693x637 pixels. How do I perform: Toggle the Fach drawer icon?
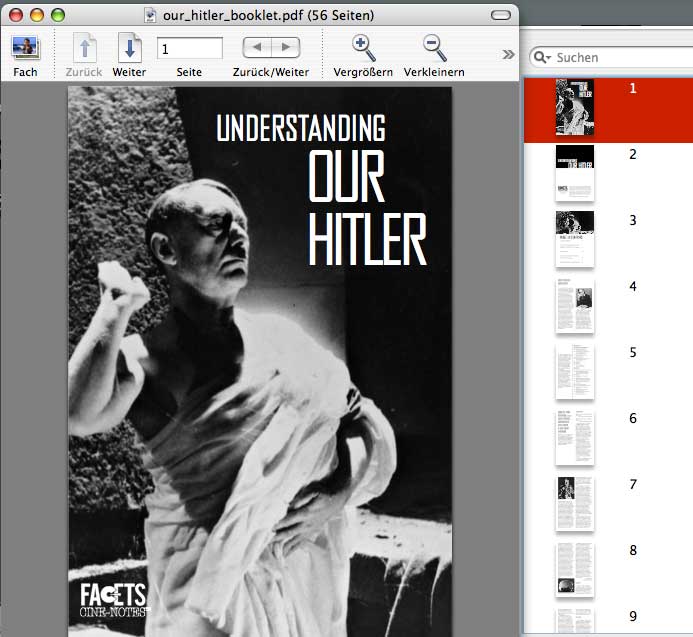[x=25, y=48]
